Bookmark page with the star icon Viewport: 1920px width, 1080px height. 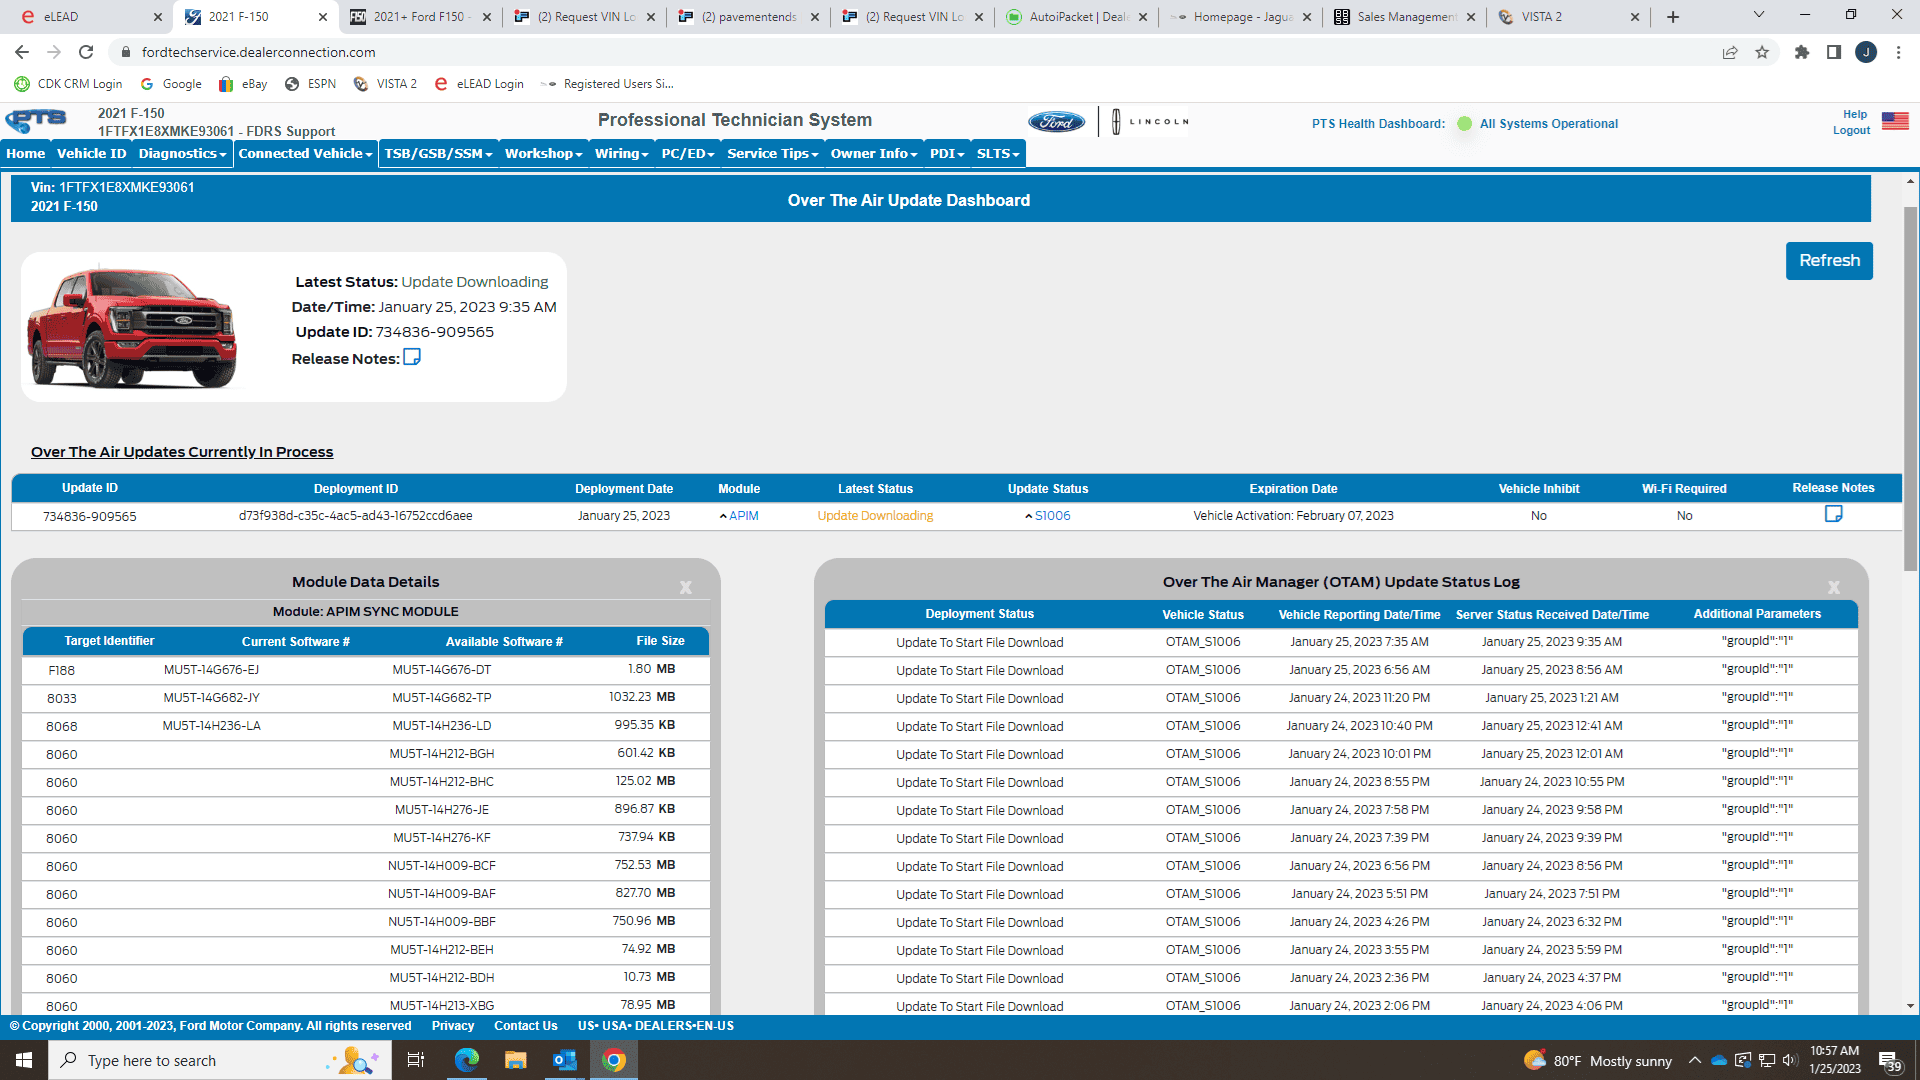(x=1762, y=52)
